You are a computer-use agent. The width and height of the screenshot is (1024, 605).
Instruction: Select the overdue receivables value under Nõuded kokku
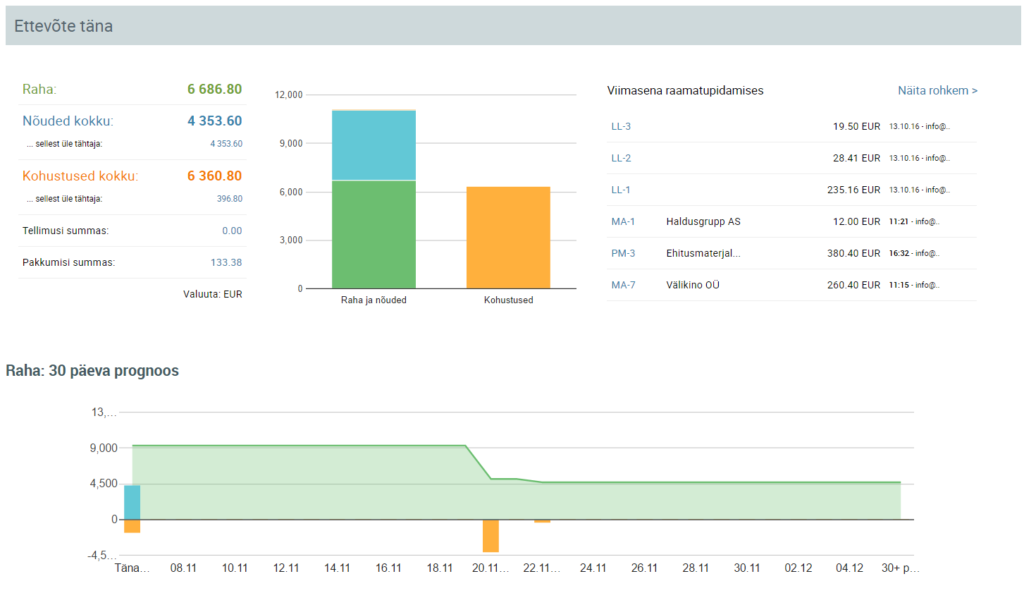click(226, 144)
